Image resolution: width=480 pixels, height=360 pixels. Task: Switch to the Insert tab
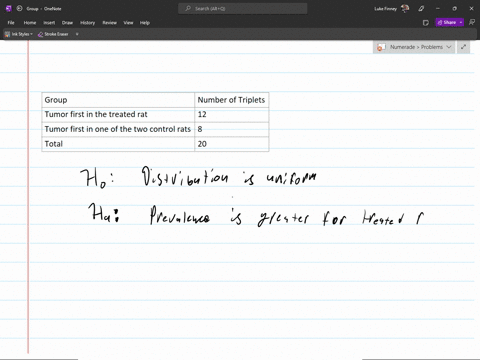coord(49,23)
